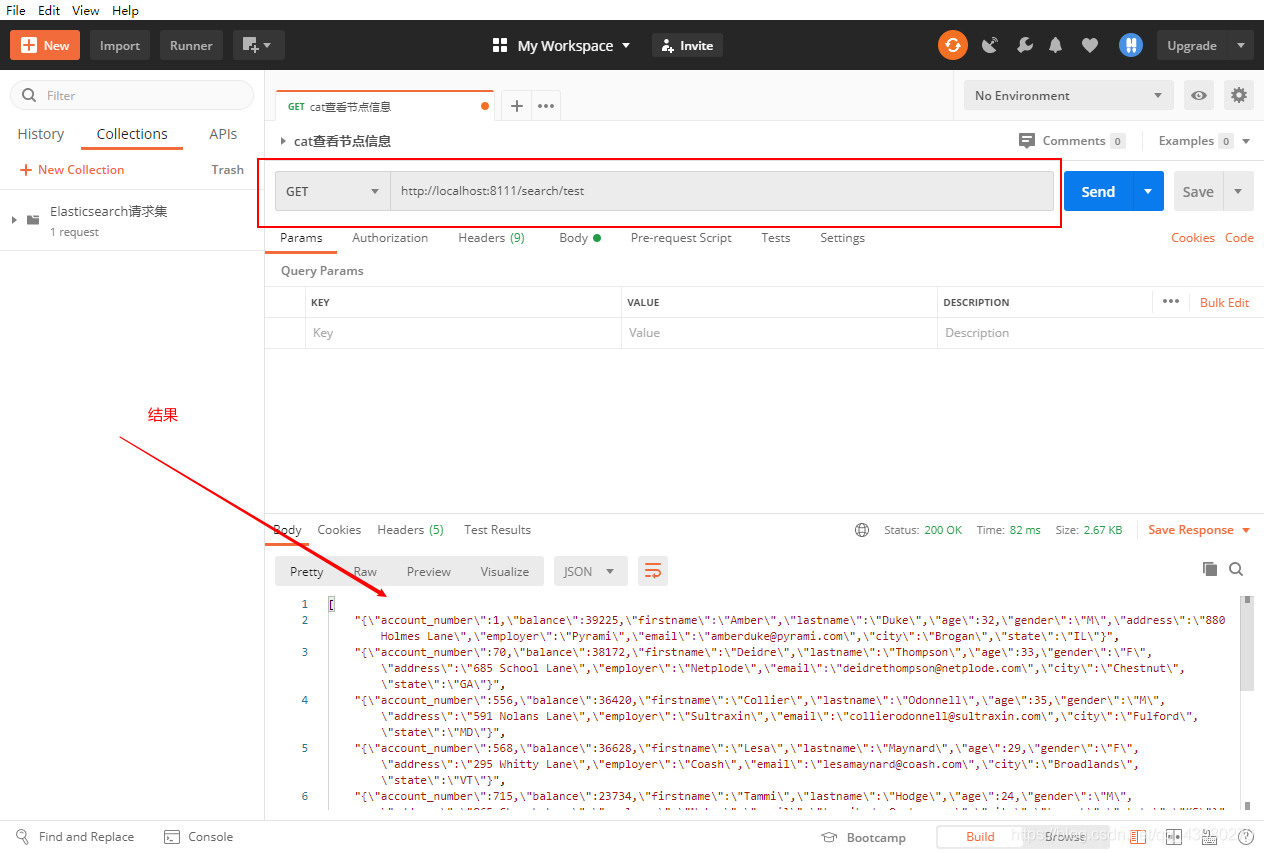Click the environment quick look eye icon
The image size is (1264, 853).
(1199, 96)
